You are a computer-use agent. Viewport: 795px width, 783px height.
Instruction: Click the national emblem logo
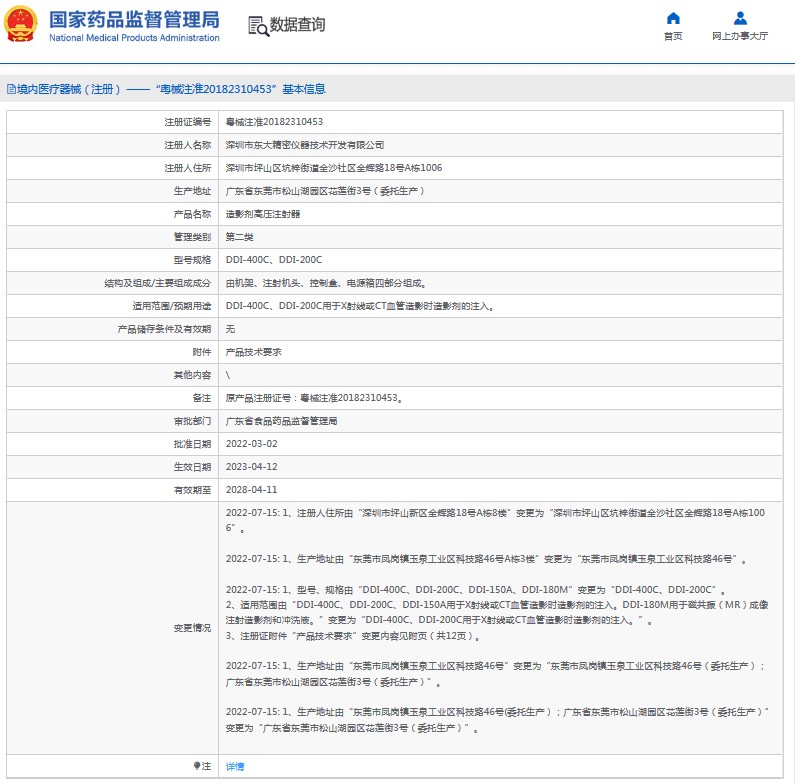(20, 24)
